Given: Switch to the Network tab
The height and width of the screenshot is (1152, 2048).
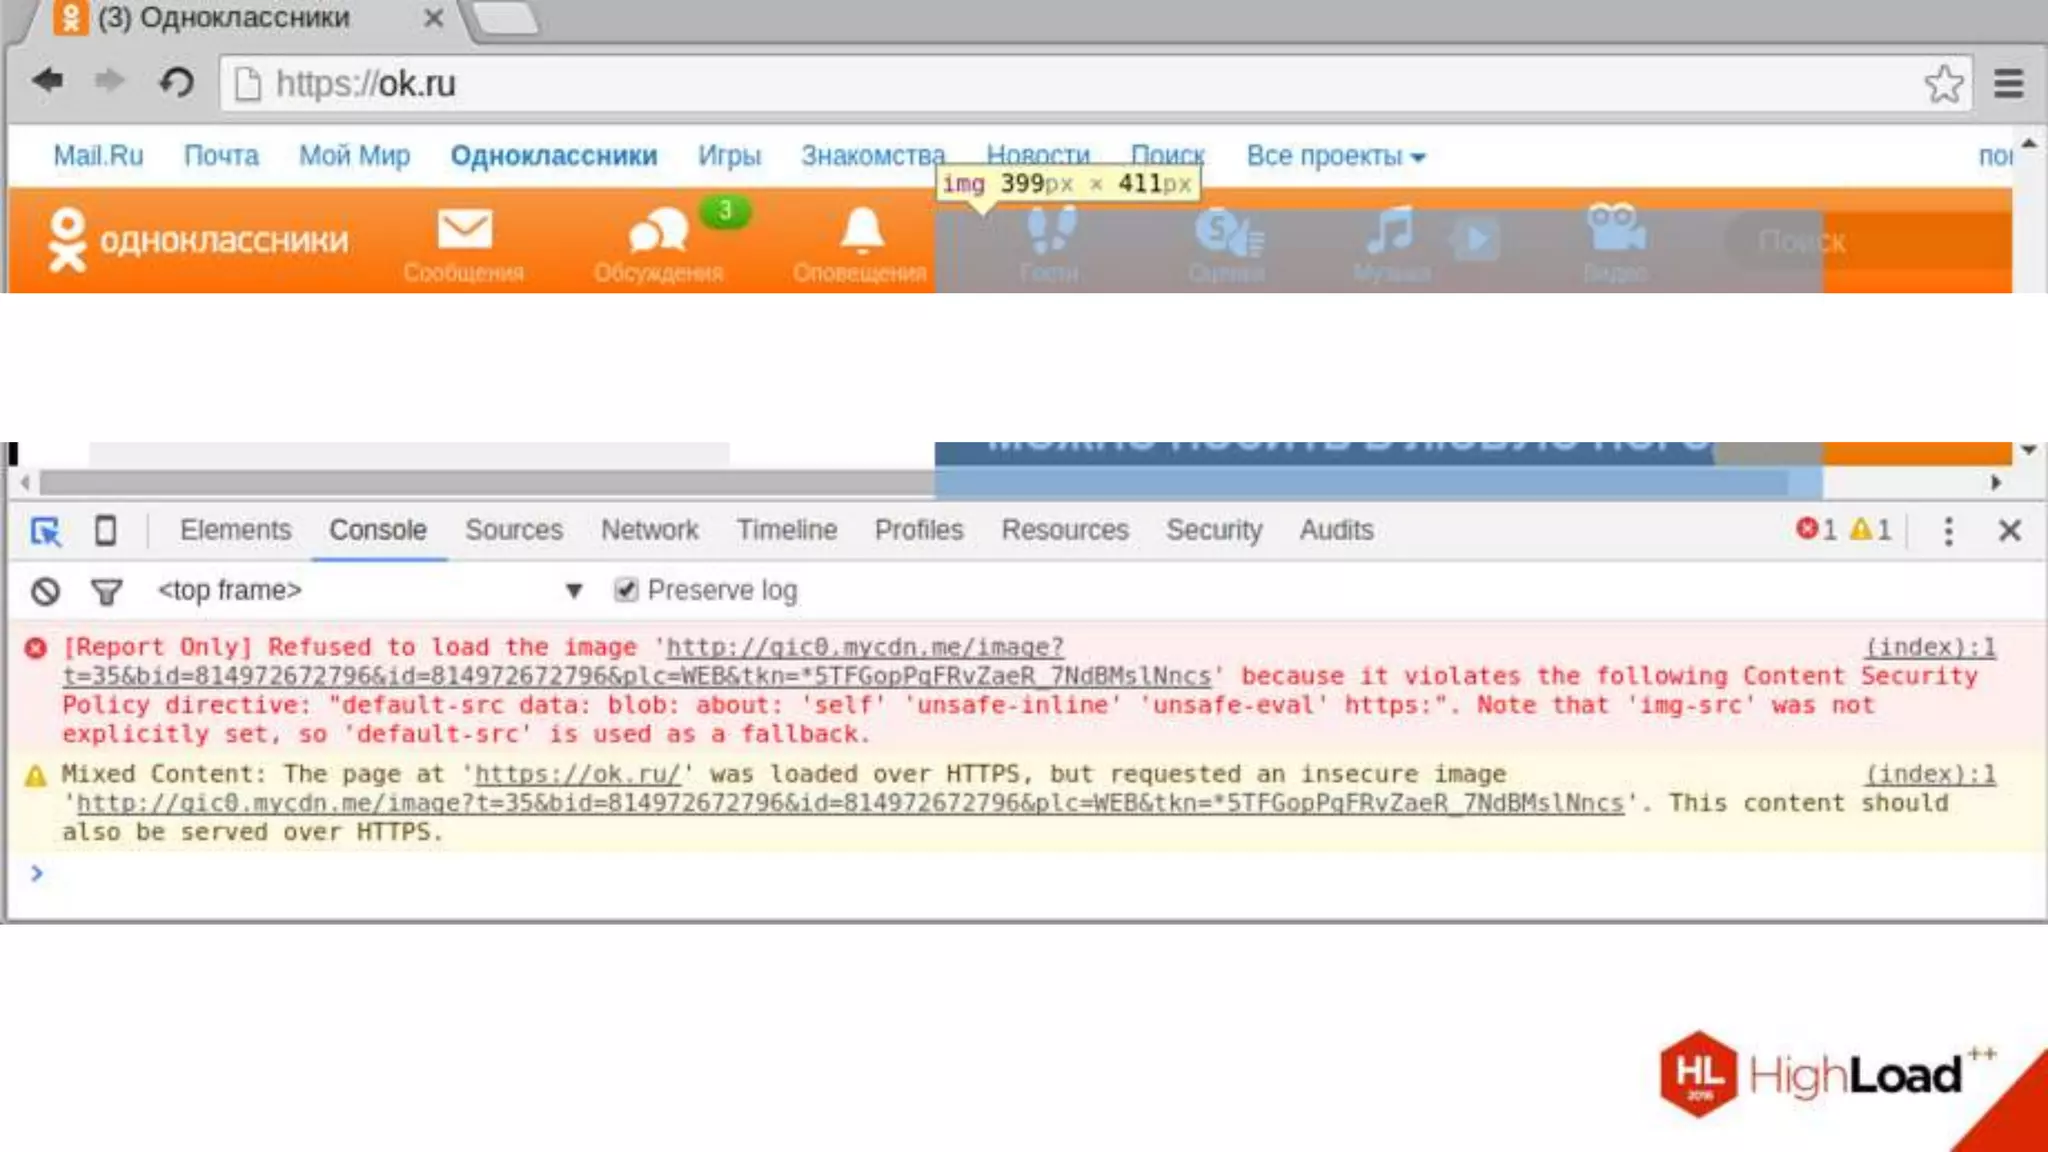Looking at the screenshot, I should (x=649, y=530).
